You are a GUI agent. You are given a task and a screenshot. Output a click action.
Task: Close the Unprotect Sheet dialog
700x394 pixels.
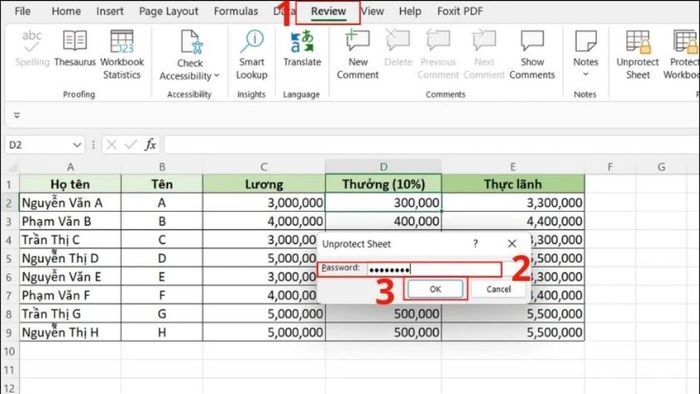512,244
